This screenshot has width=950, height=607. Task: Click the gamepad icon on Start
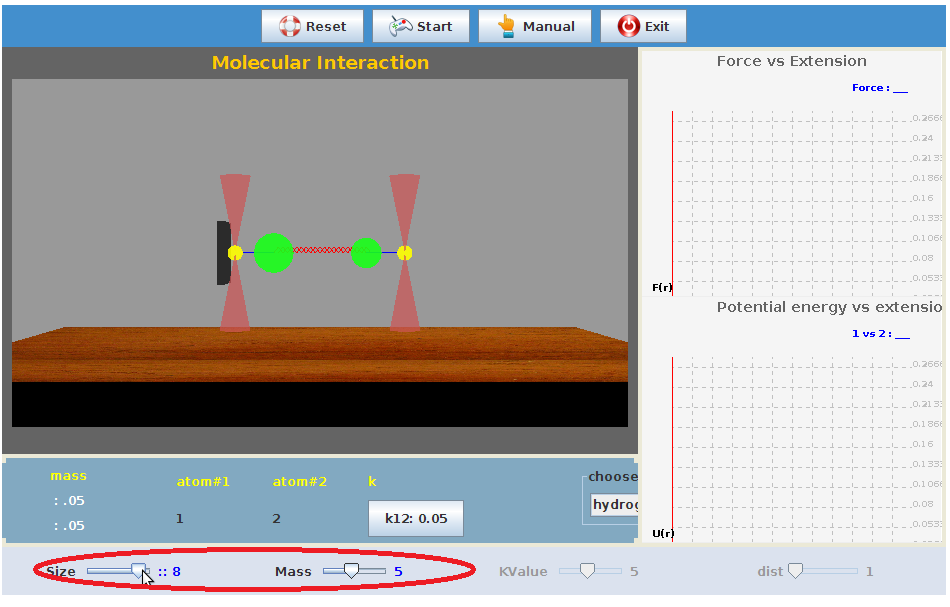pos(400,27)
